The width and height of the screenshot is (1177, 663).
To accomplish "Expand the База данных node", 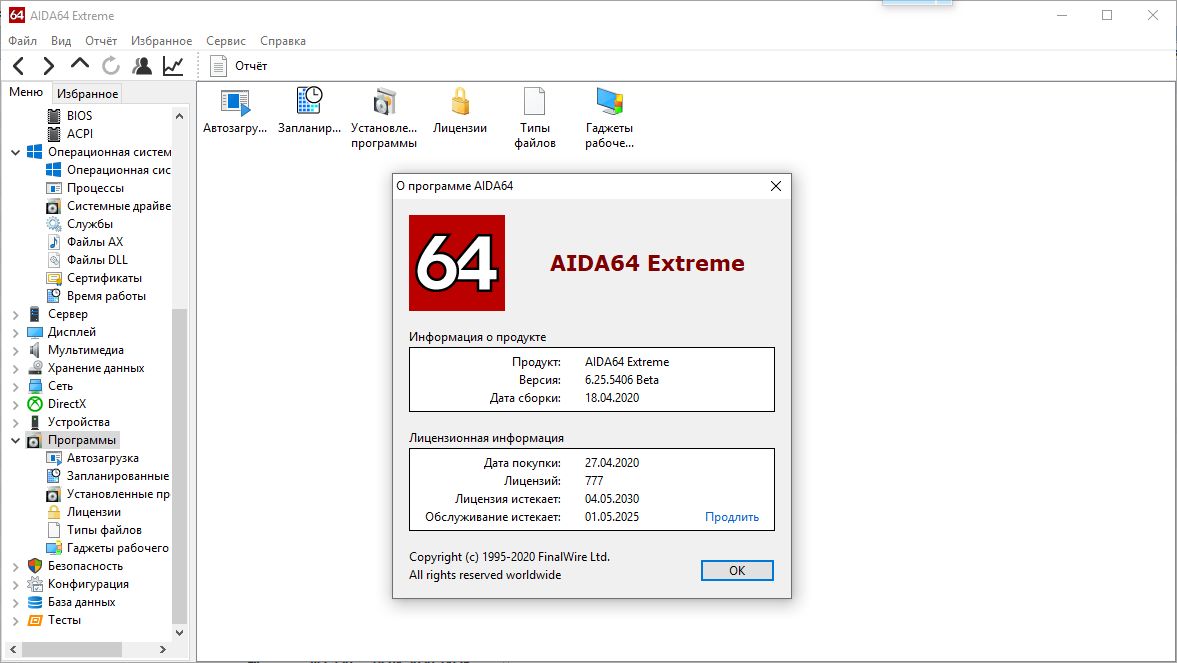I will click(x=15, y=603).
